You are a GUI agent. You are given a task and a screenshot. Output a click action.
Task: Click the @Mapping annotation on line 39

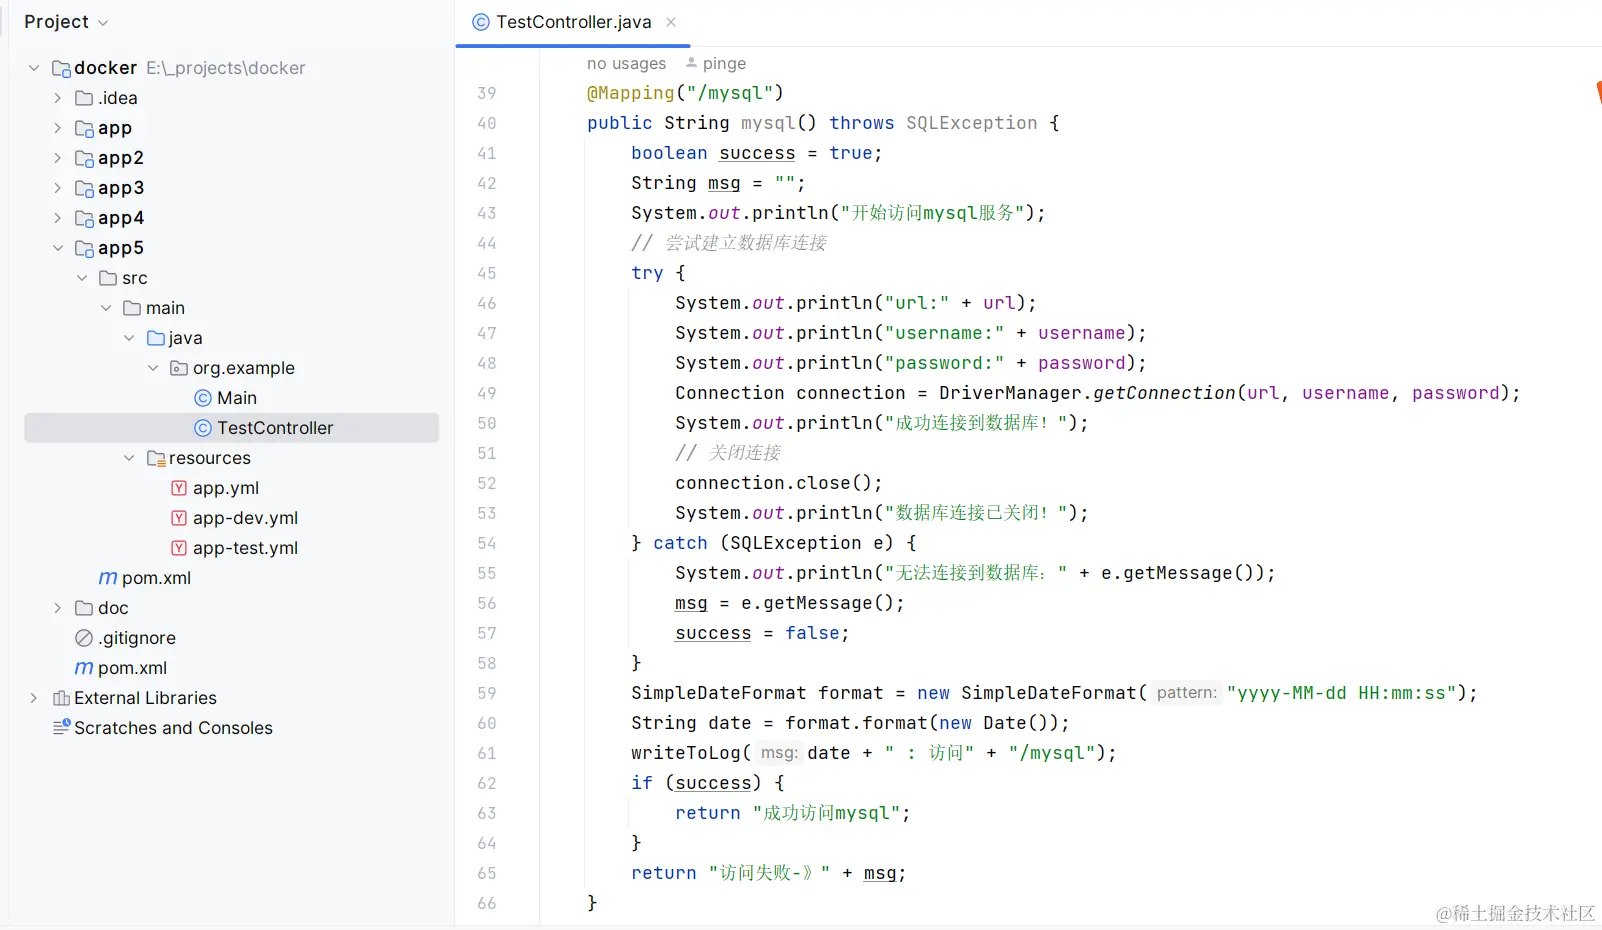point(631,93)
